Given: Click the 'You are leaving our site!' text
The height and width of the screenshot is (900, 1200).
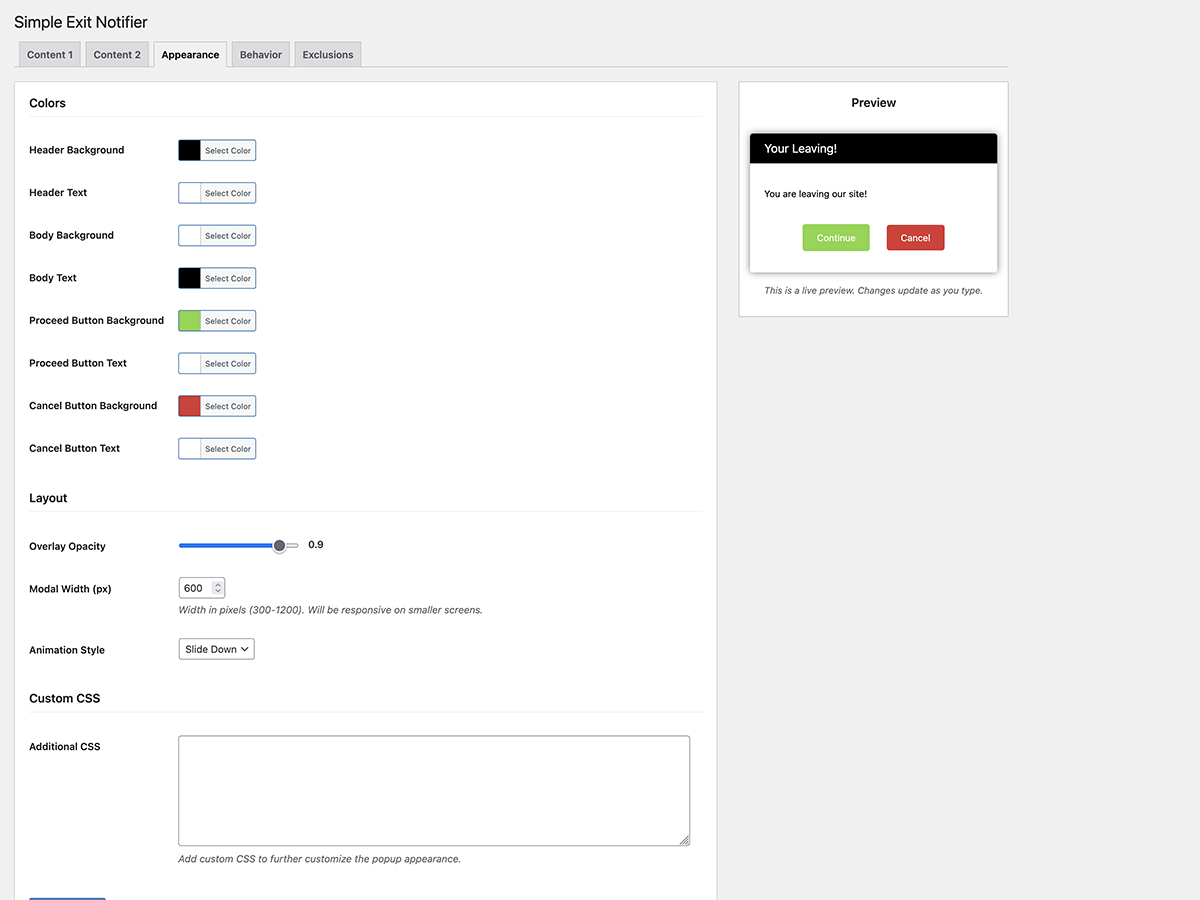Looking at the screenshot, I should click(x=815, y=194).
